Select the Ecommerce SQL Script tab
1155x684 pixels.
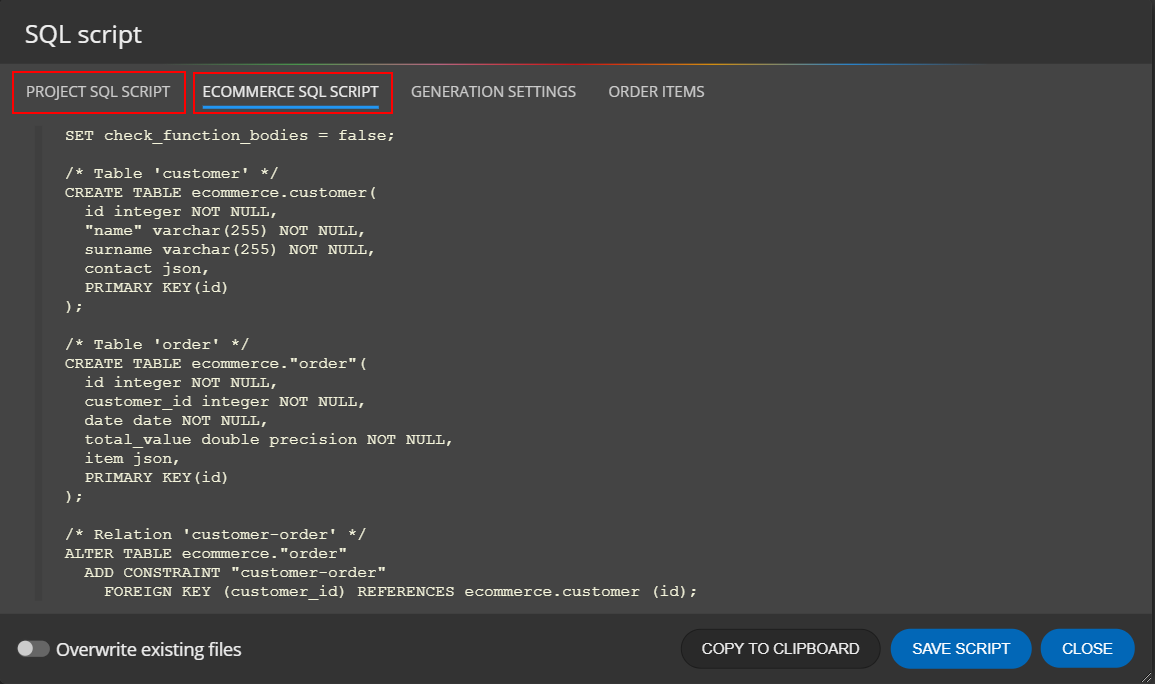290,92
